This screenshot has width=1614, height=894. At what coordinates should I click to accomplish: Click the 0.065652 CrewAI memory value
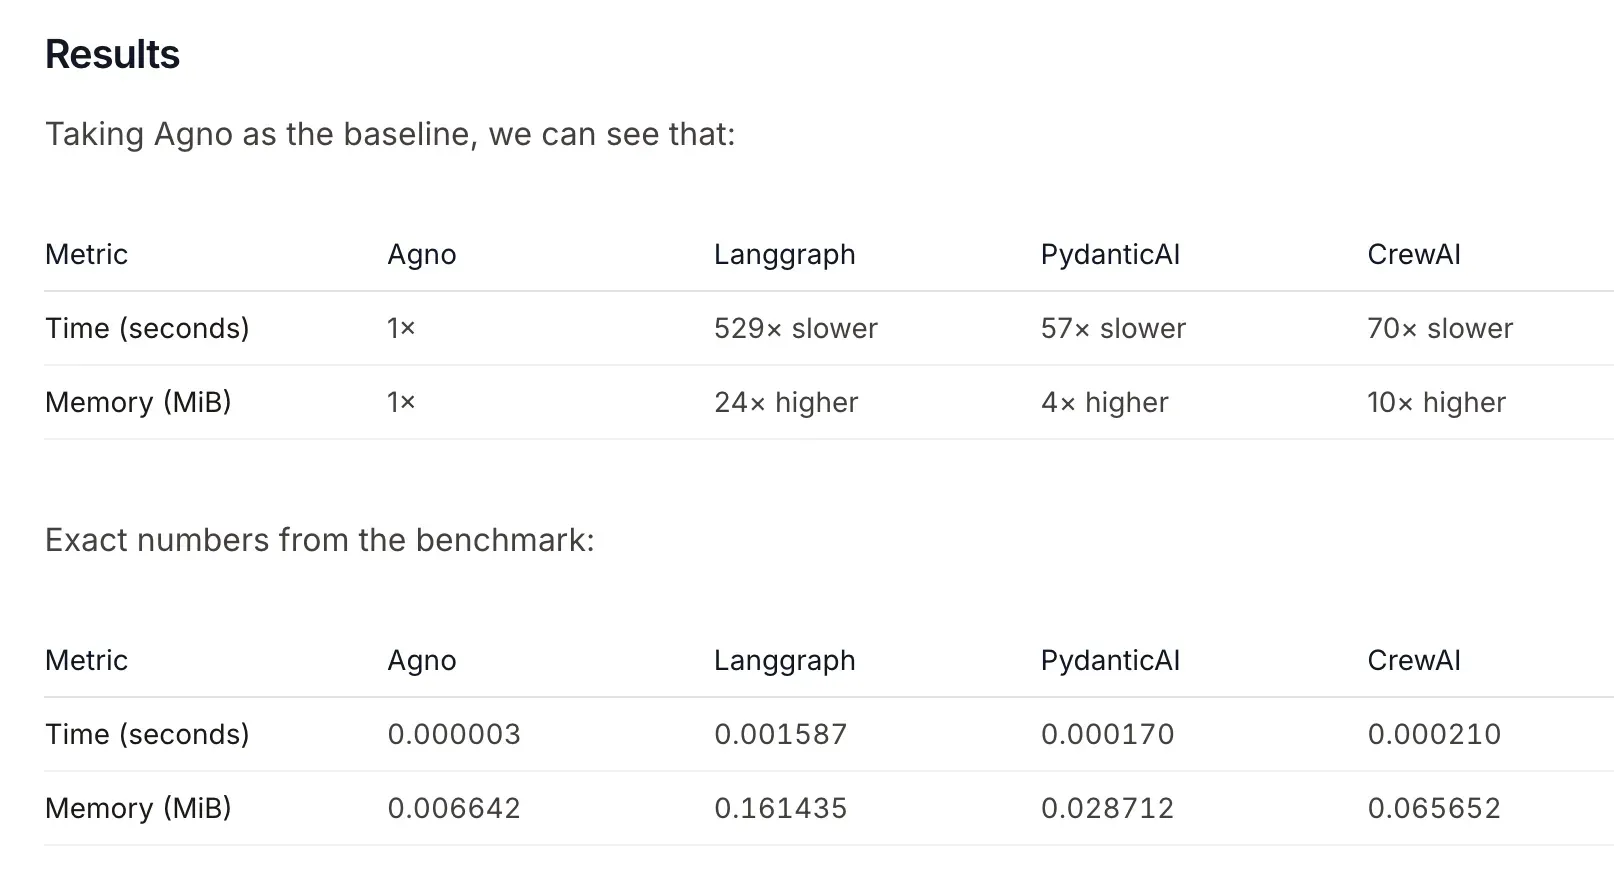click(1433, 808)
